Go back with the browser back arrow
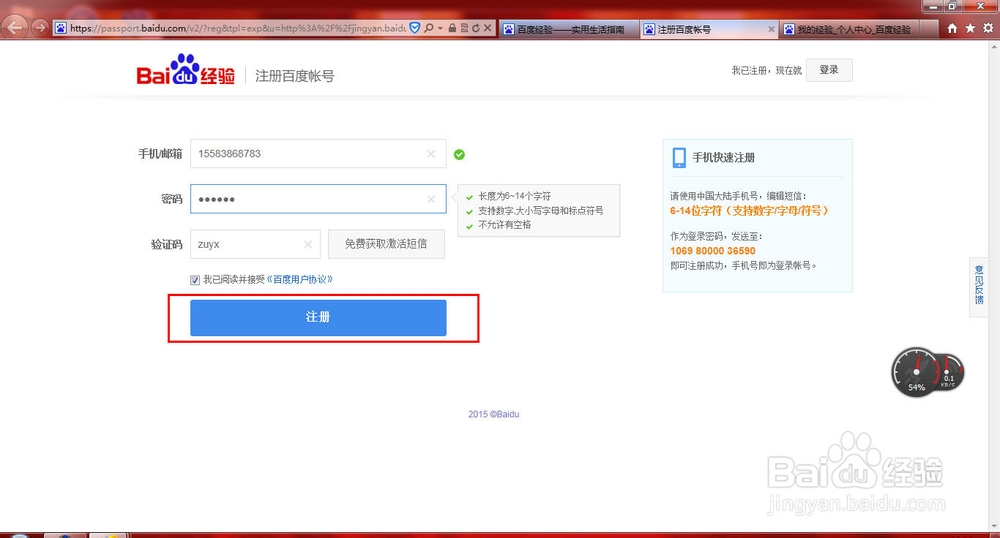The image size is (1000, 538). [14, 27]
